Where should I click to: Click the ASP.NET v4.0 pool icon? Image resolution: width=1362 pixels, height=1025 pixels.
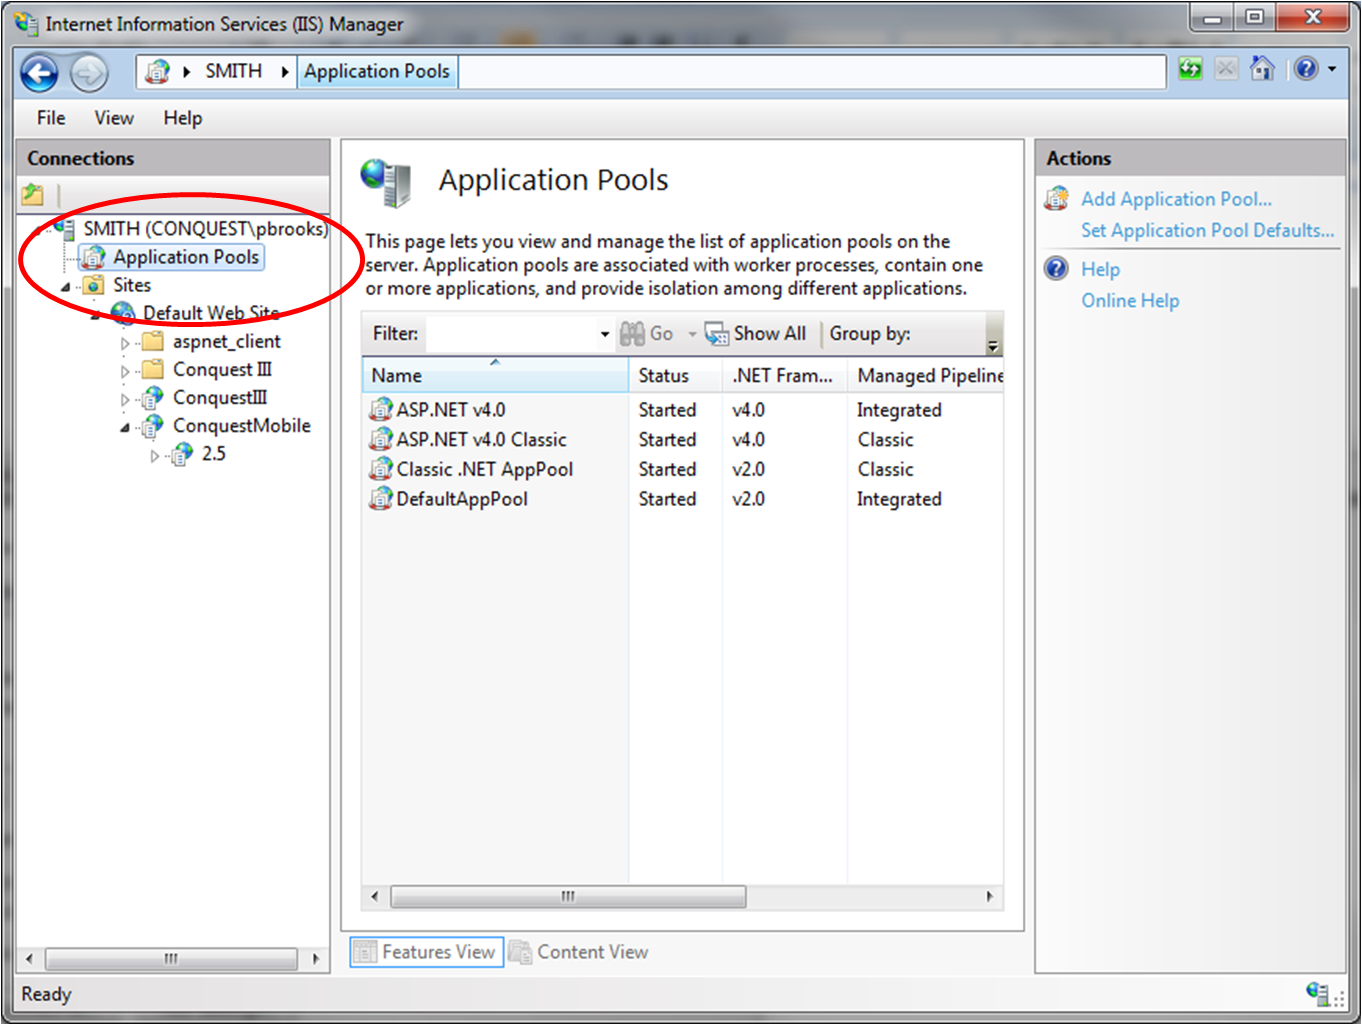[x=380, y=409]
